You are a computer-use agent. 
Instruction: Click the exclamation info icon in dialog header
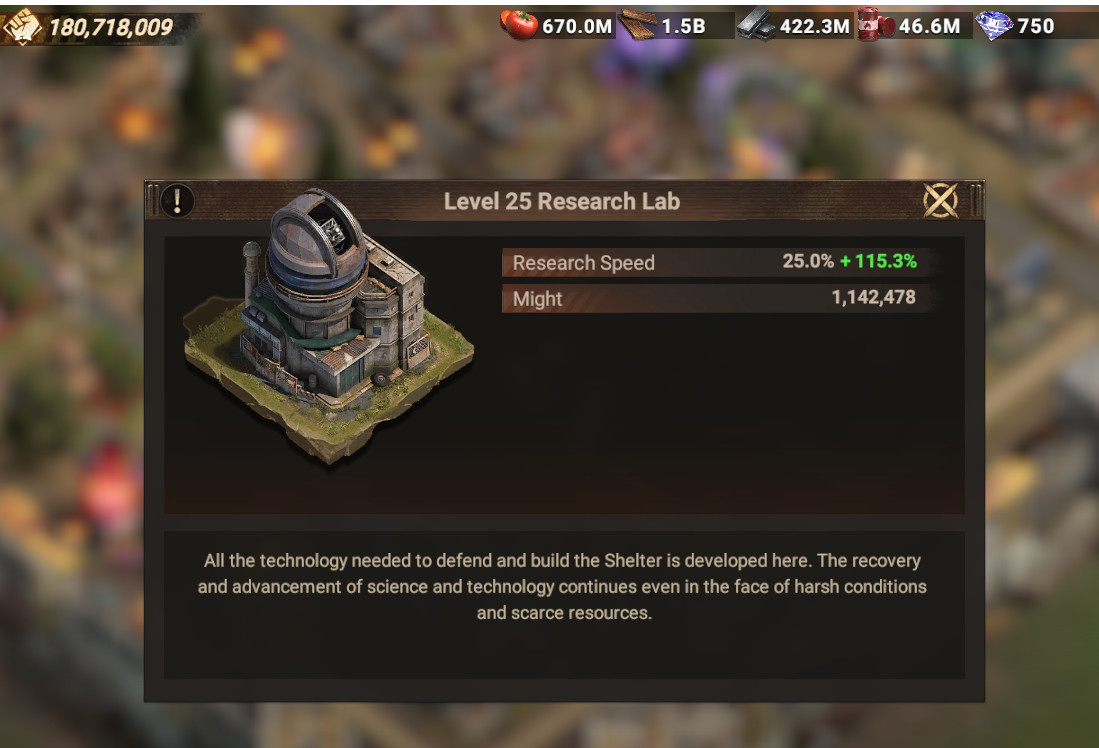click(177, 201)
